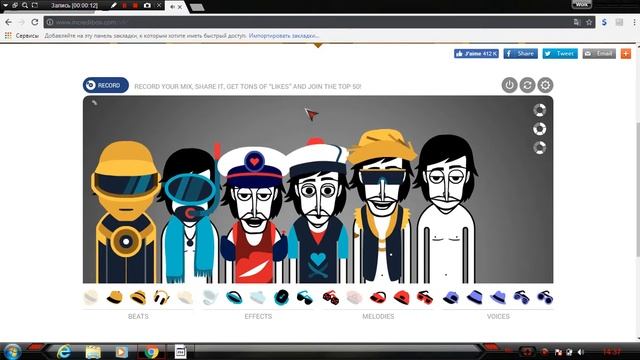Click the VOICES category label

tap(498, 316)
